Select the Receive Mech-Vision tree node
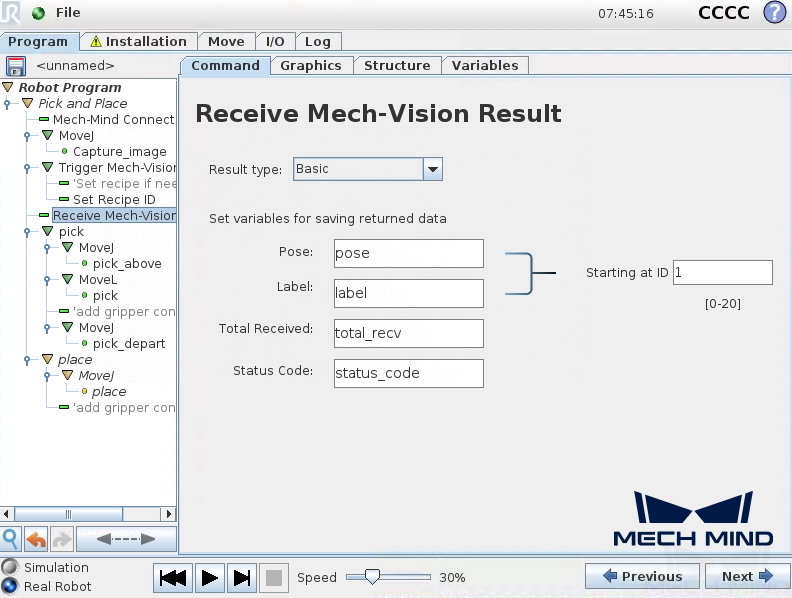Viewport: 792px width, 598px height. (114, 216)
